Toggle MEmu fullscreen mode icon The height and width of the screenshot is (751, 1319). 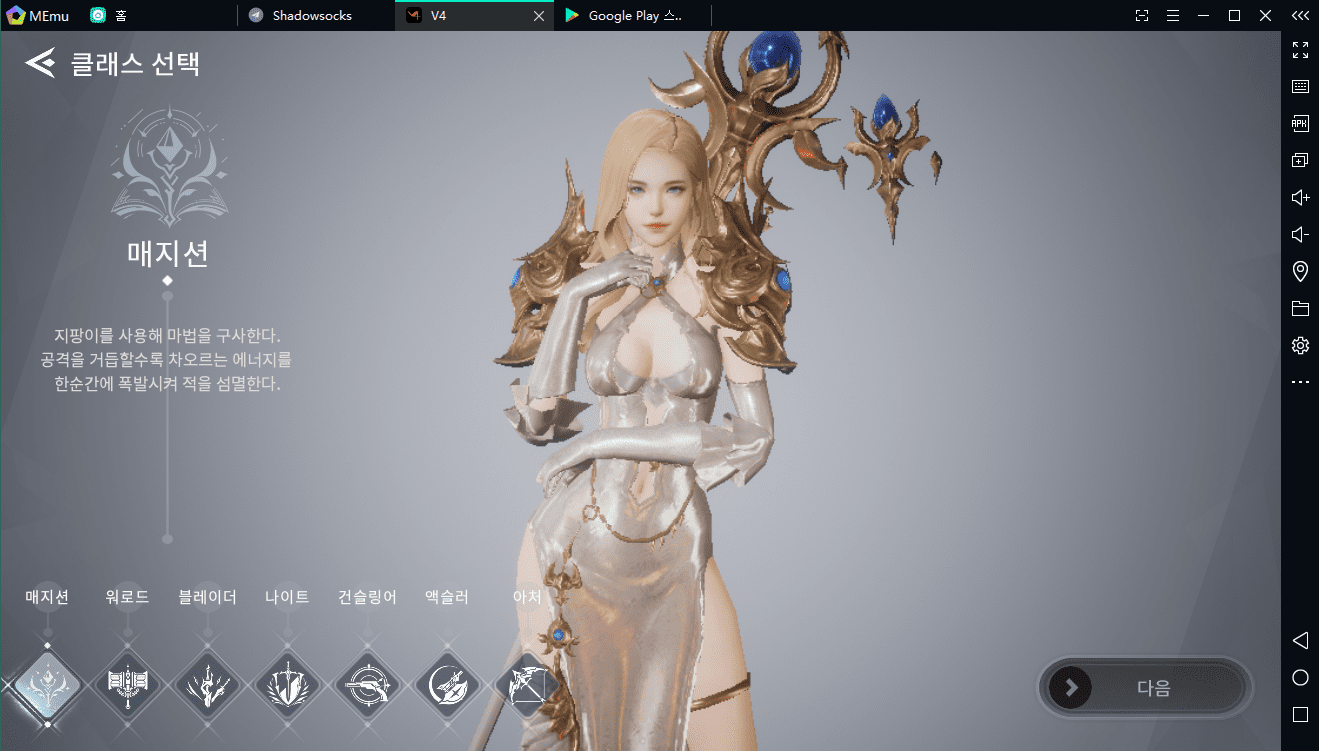(1300, 50)
